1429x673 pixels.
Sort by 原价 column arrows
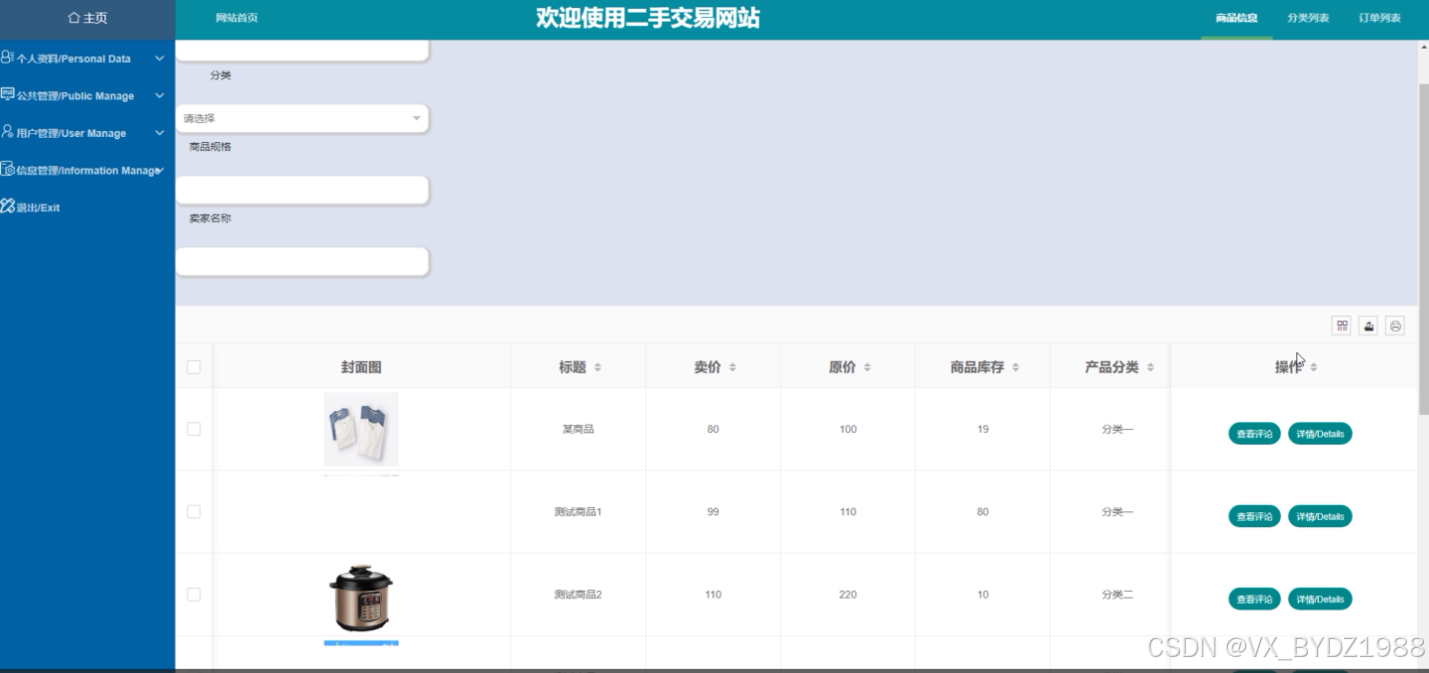coord(867,368)
